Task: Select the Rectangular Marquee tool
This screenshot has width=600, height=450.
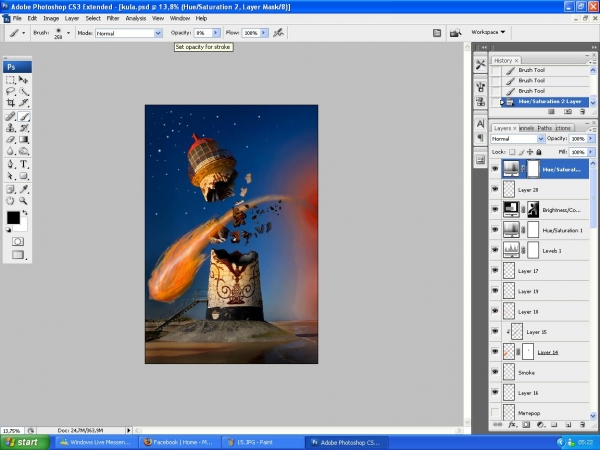Action: click(x=10, y=80)
